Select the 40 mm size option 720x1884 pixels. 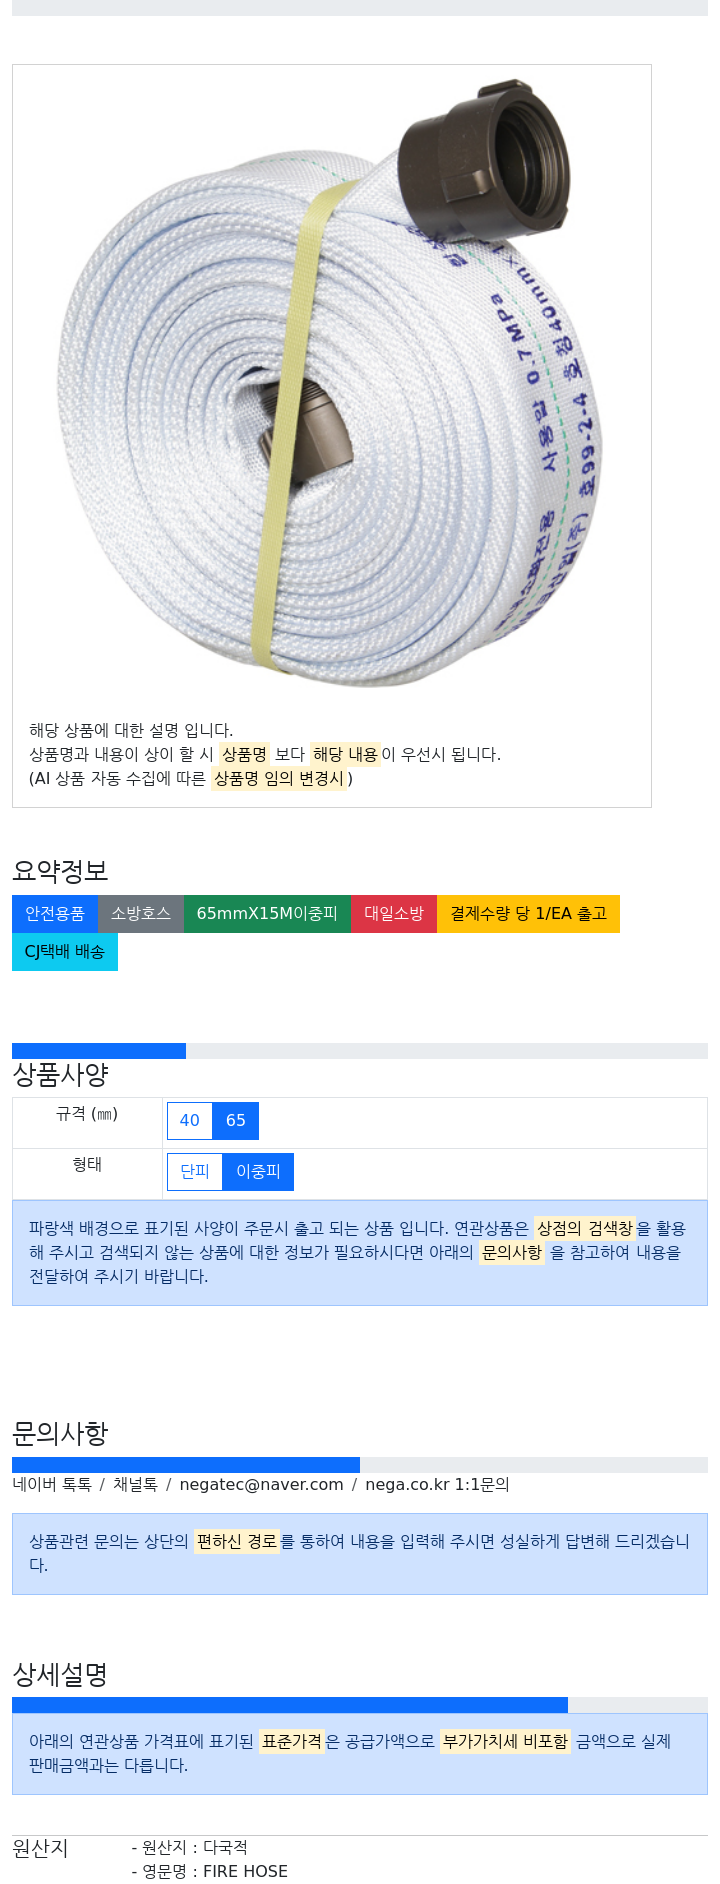point(190,1121)
